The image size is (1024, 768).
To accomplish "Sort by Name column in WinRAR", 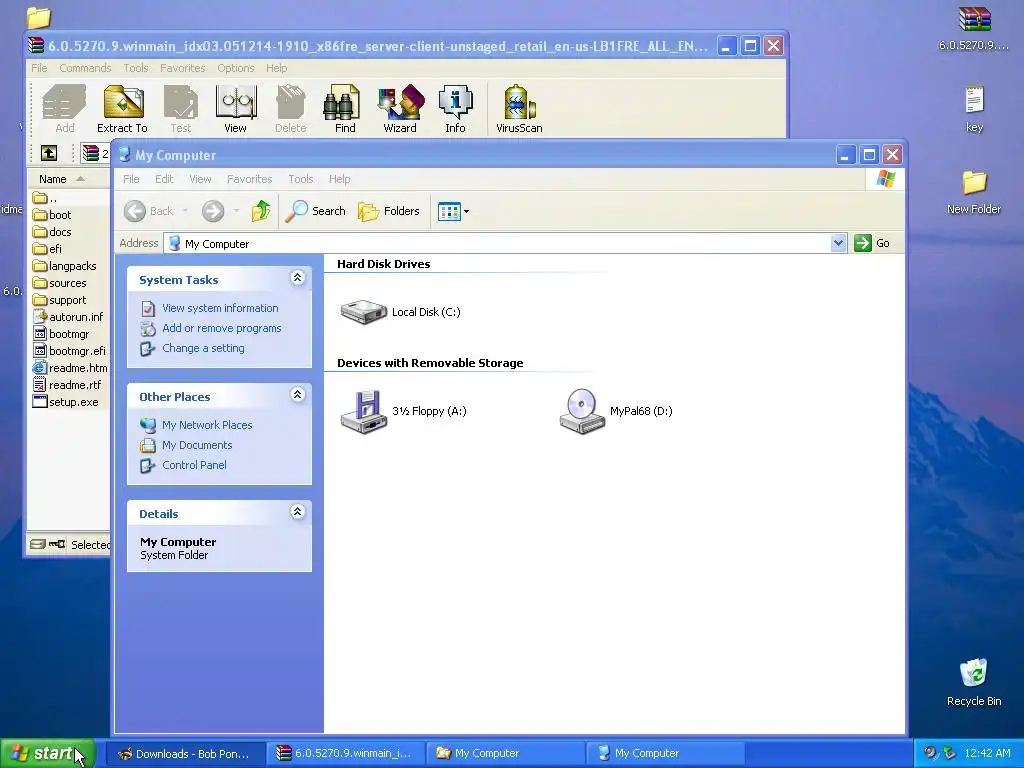I will pos(68,179).
